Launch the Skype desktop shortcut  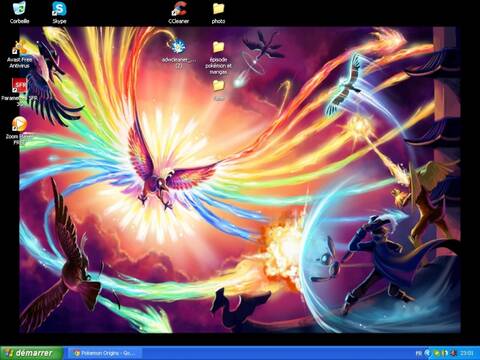[x=59, y=13]
